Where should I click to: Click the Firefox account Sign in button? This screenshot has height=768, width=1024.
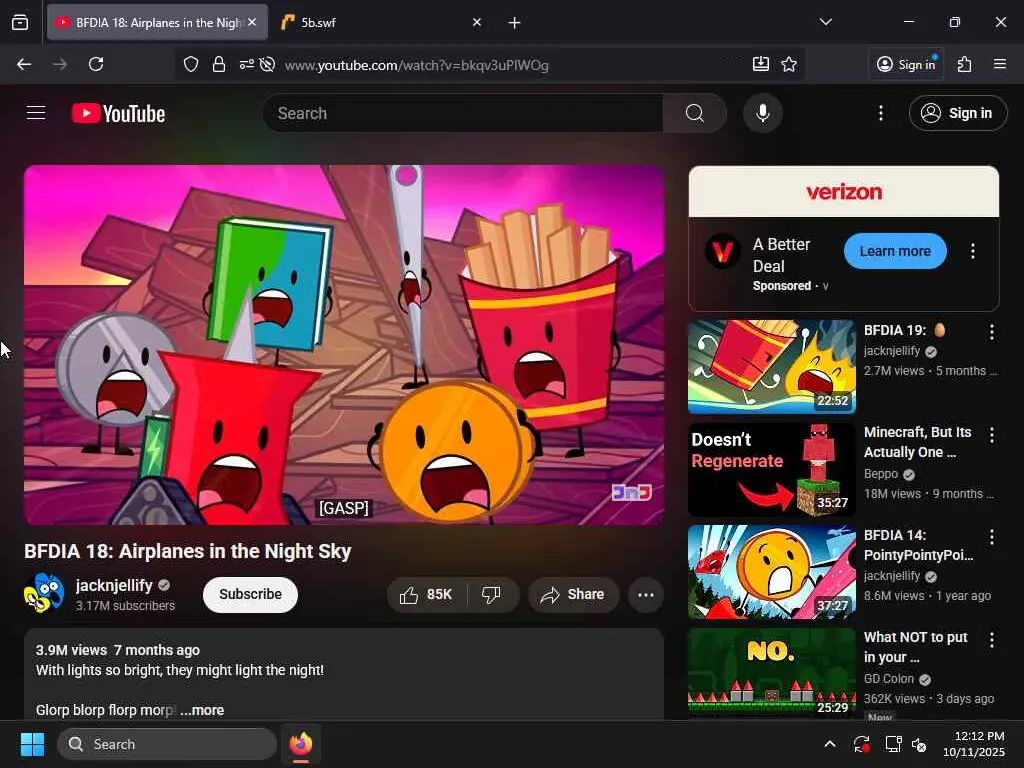tap(906, 64)
